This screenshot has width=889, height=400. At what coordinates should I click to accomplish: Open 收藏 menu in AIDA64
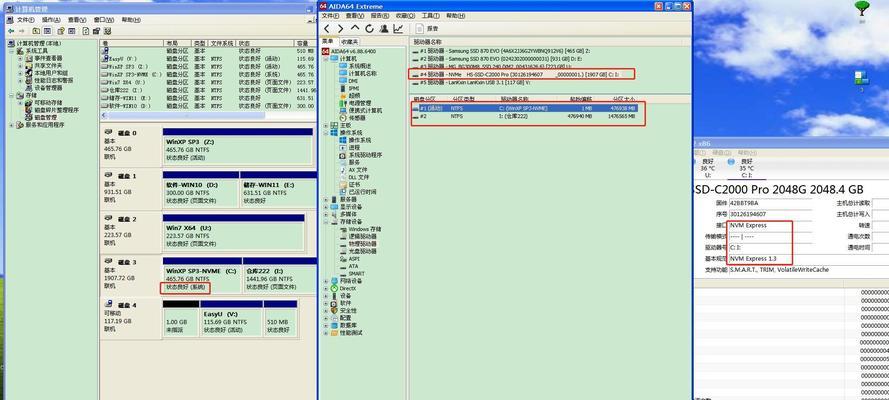pyautogui.click(x=405, y=16)
